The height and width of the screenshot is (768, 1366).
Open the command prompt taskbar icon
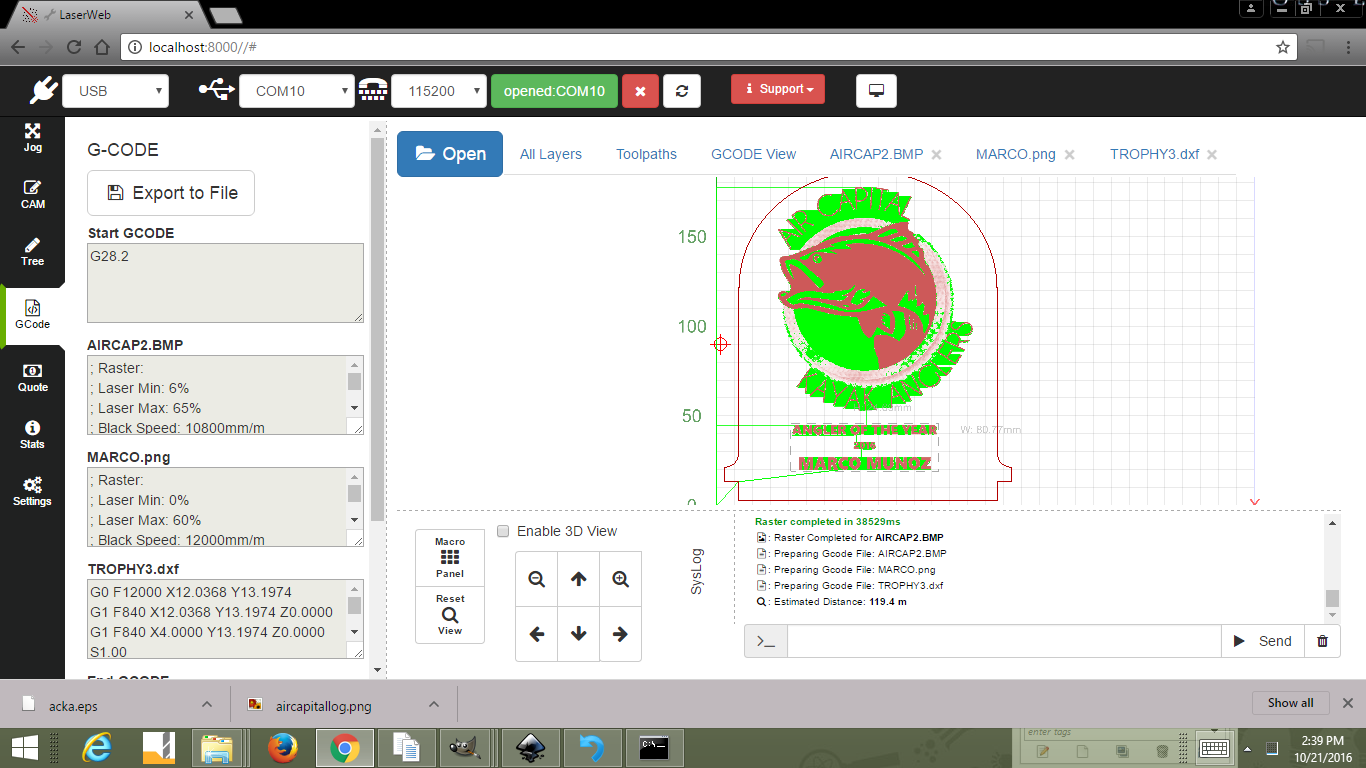click(x=654, y=748)
